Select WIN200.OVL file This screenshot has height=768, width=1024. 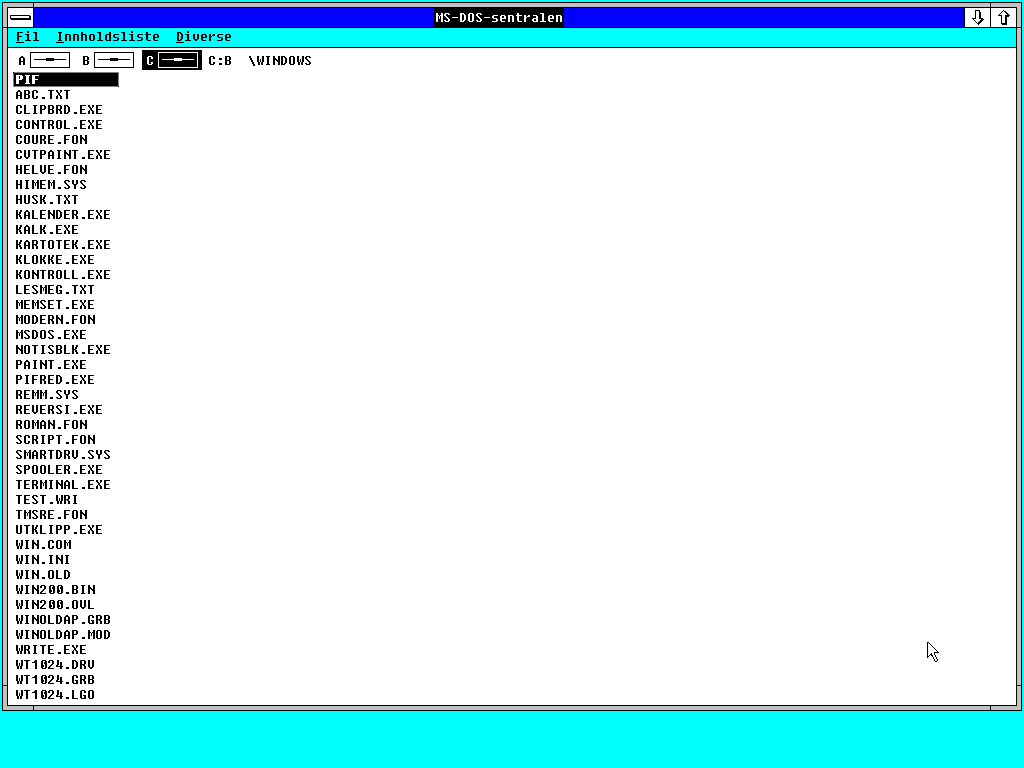(x=55, y=605)
